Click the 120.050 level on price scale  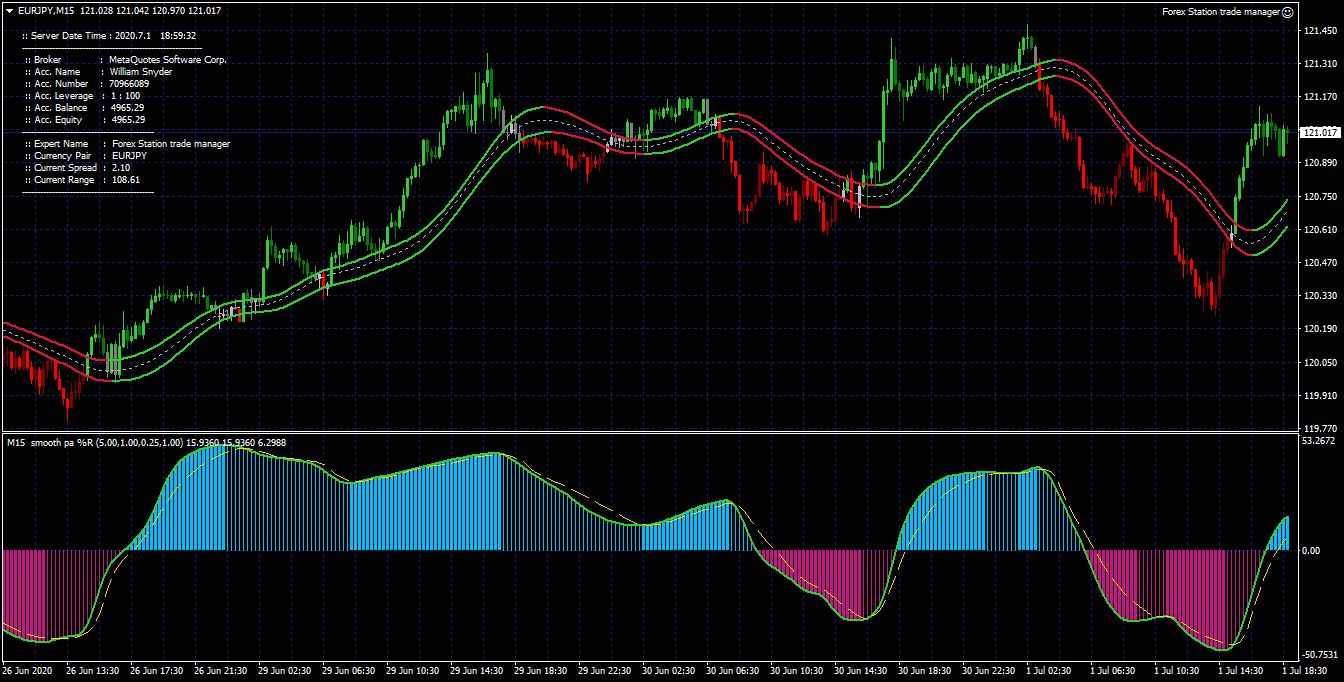tap(1320, 362)
